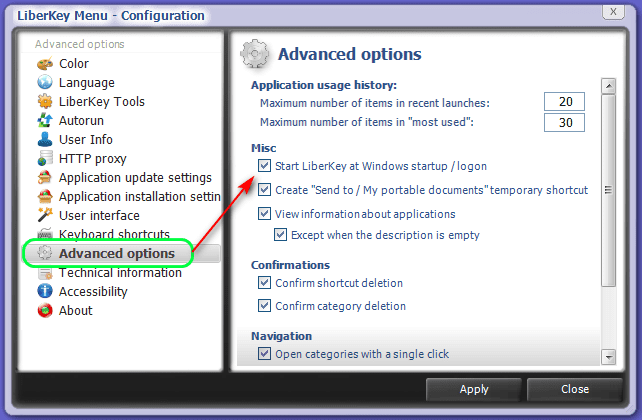The width and height of the screenshot is (642, 420).
Task: Click the Apply button
Action: click(x=474, y=389)
